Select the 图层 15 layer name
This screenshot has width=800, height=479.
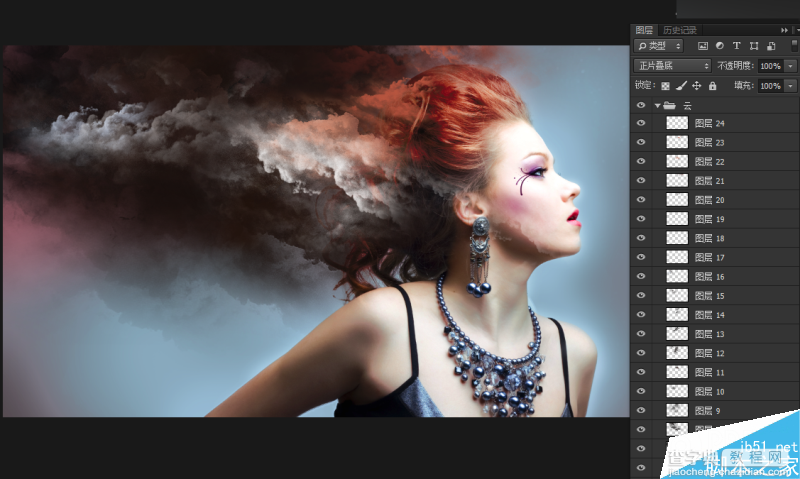pyautogui.click(x=710, y=296)
